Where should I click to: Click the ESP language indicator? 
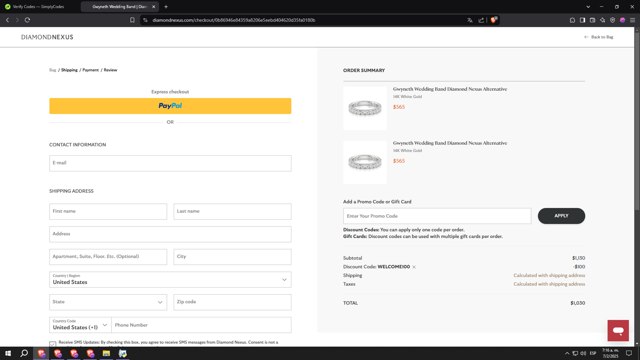pos(593,353)
